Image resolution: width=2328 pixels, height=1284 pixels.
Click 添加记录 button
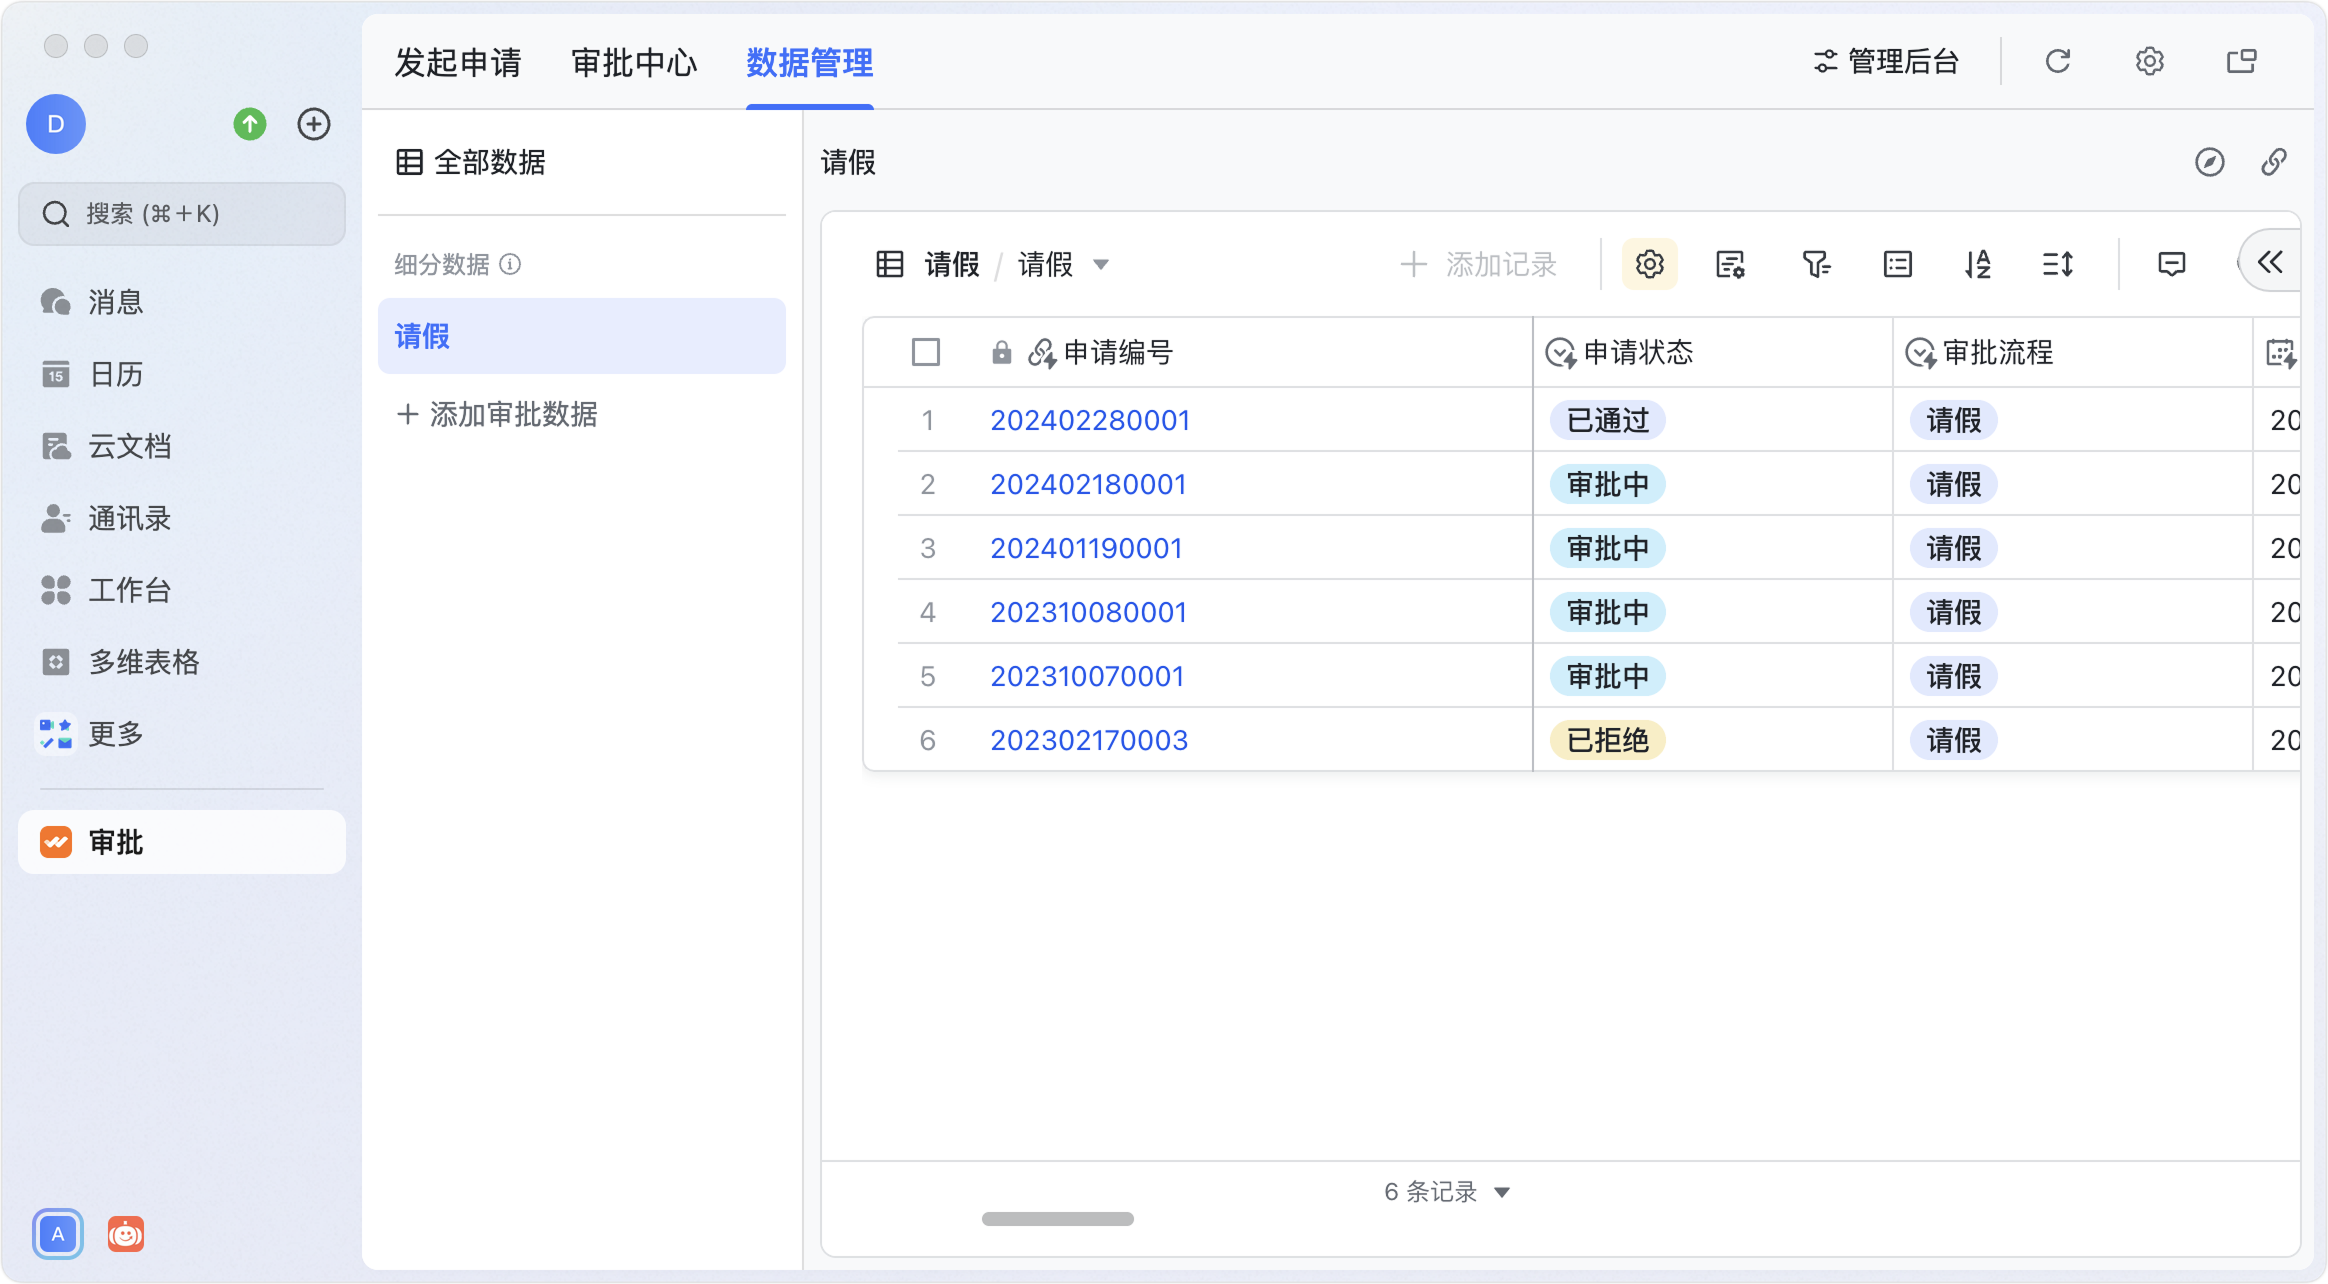(x=1478, y=265)
